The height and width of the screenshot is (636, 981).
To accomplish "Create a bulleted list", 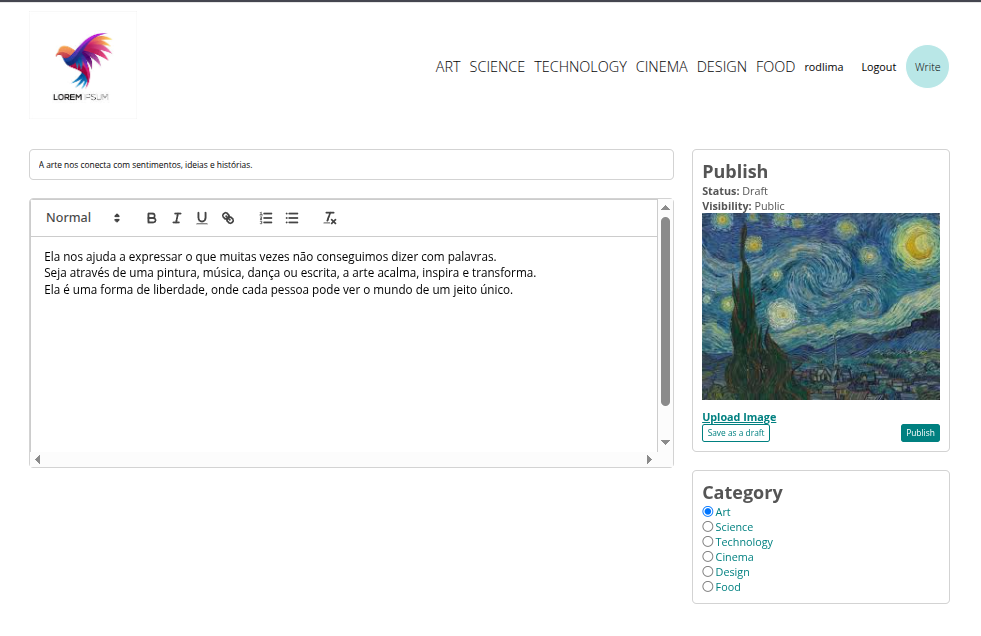I will [292, 218].
